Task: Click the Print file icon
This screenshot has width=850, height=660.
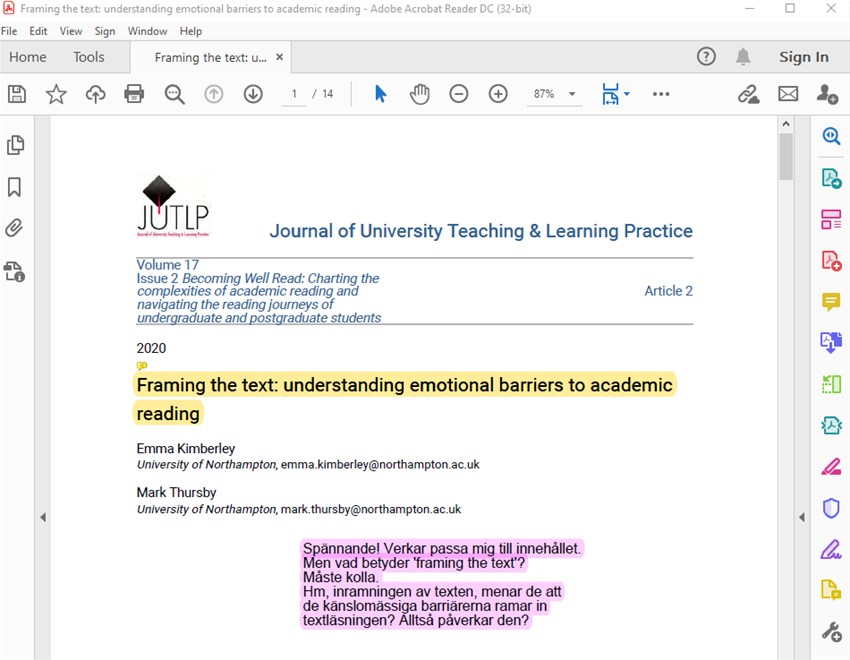Action: [134, 94]
